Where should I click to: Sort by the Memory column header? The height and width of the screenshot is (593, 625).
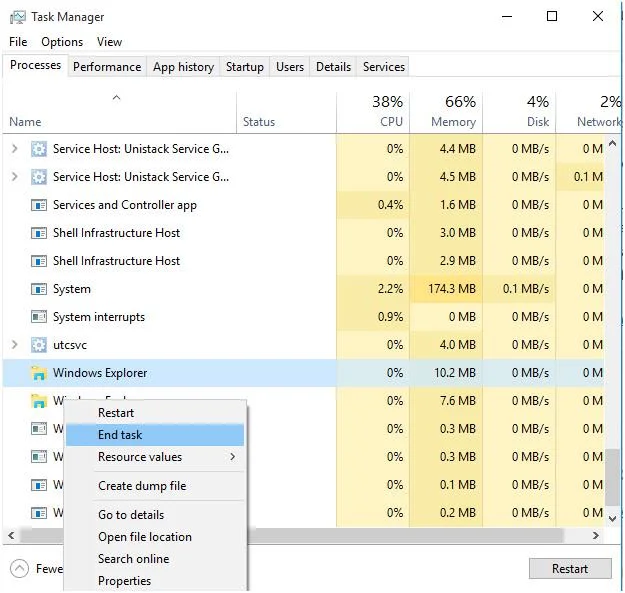click(446, 112)
